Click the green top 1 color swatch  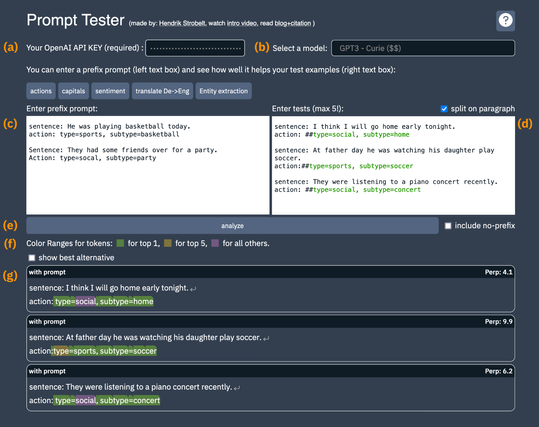[x=120, y=243]
